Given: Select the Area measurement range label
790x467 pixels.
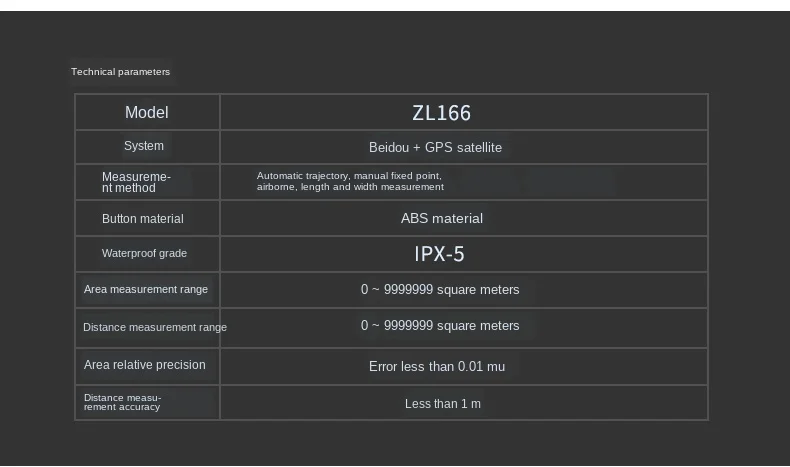Looking at the screenshot, I should (146, 289).
